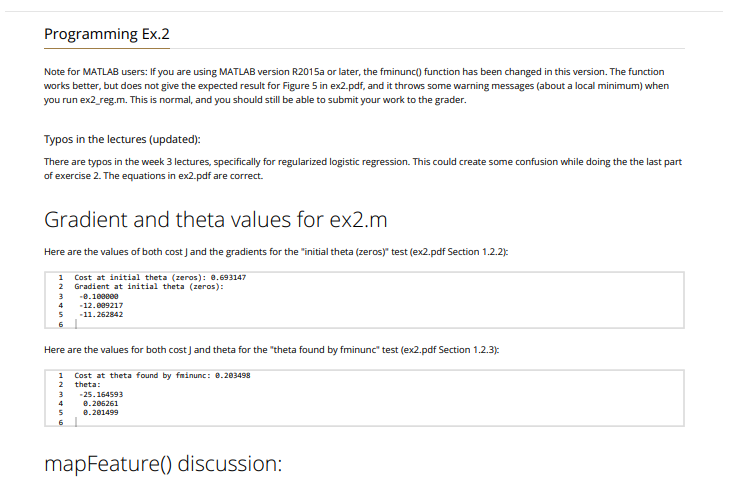Click the sentence about ex2.pdf Section 1.2.3
This screenshot has height=484, width=732.
coord(271,350)
